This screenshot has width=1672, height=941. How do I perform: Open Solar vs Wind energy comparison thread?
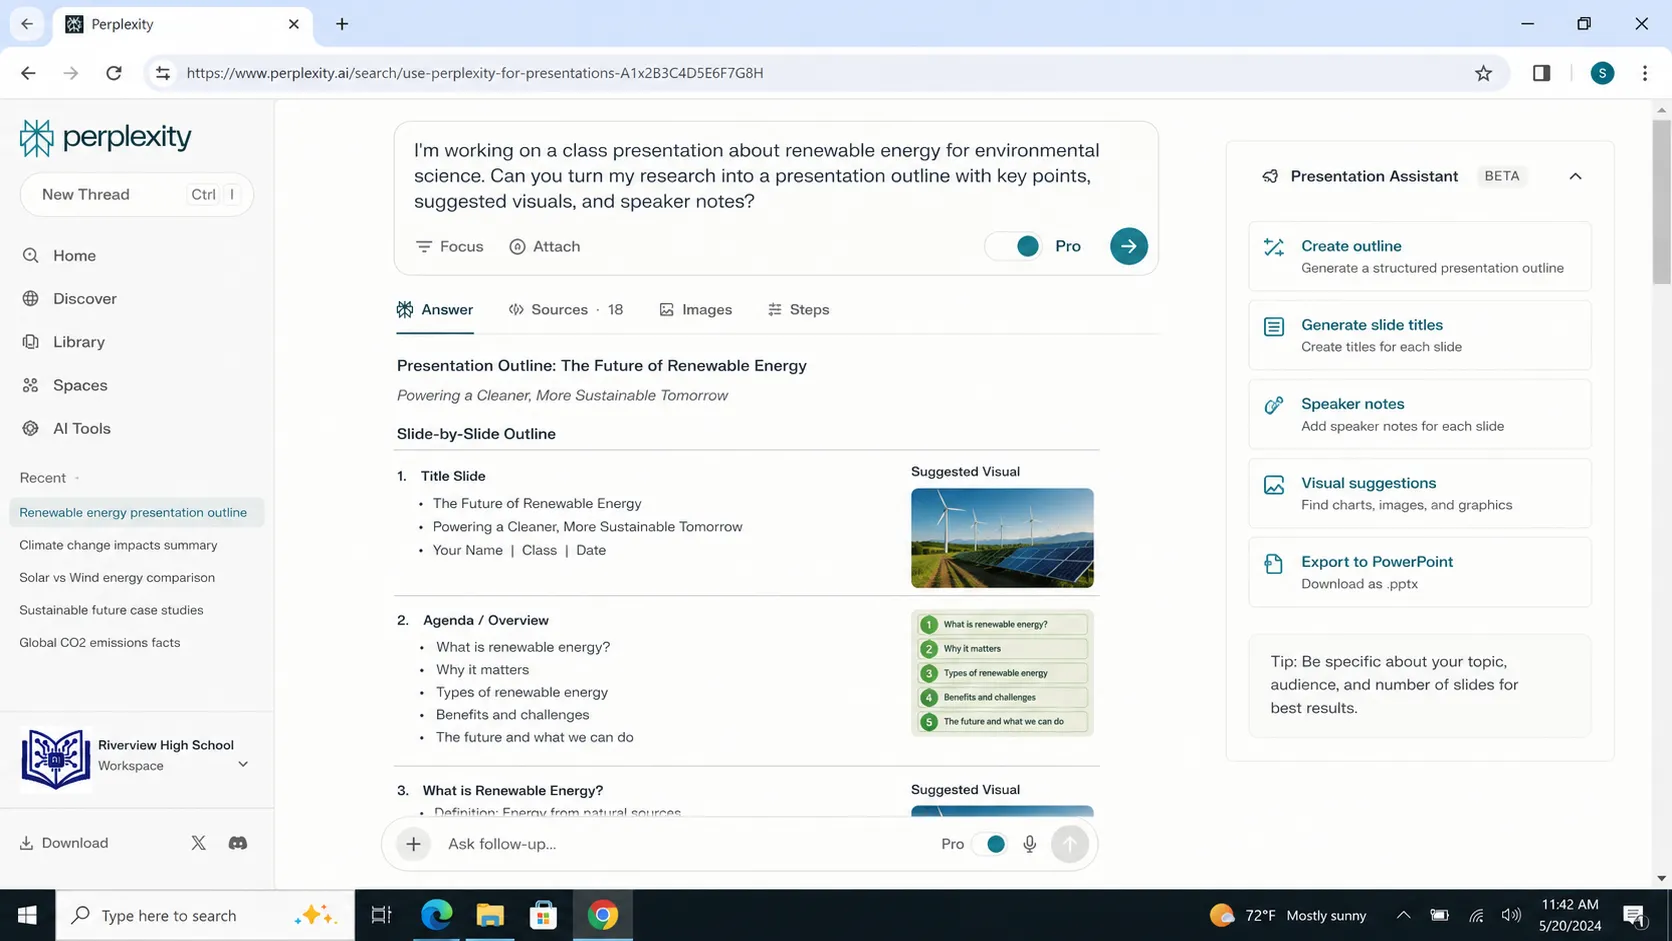[x=117, y=577]
